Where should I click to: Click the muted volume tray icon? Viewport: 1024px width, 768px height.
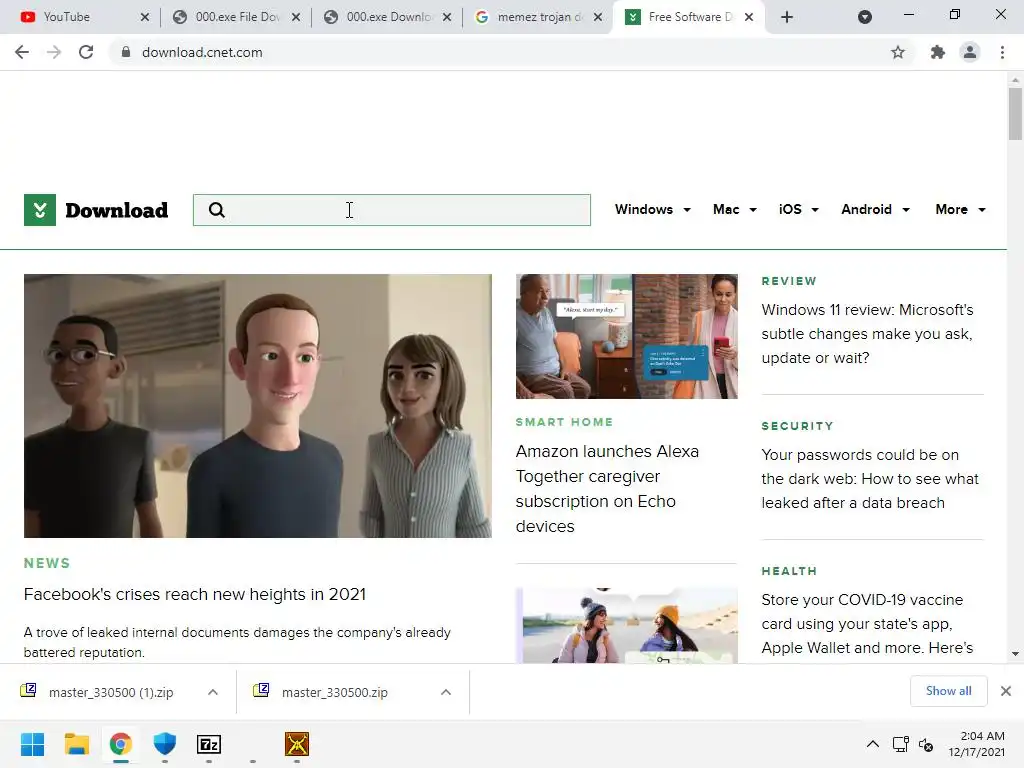point(926,744)
